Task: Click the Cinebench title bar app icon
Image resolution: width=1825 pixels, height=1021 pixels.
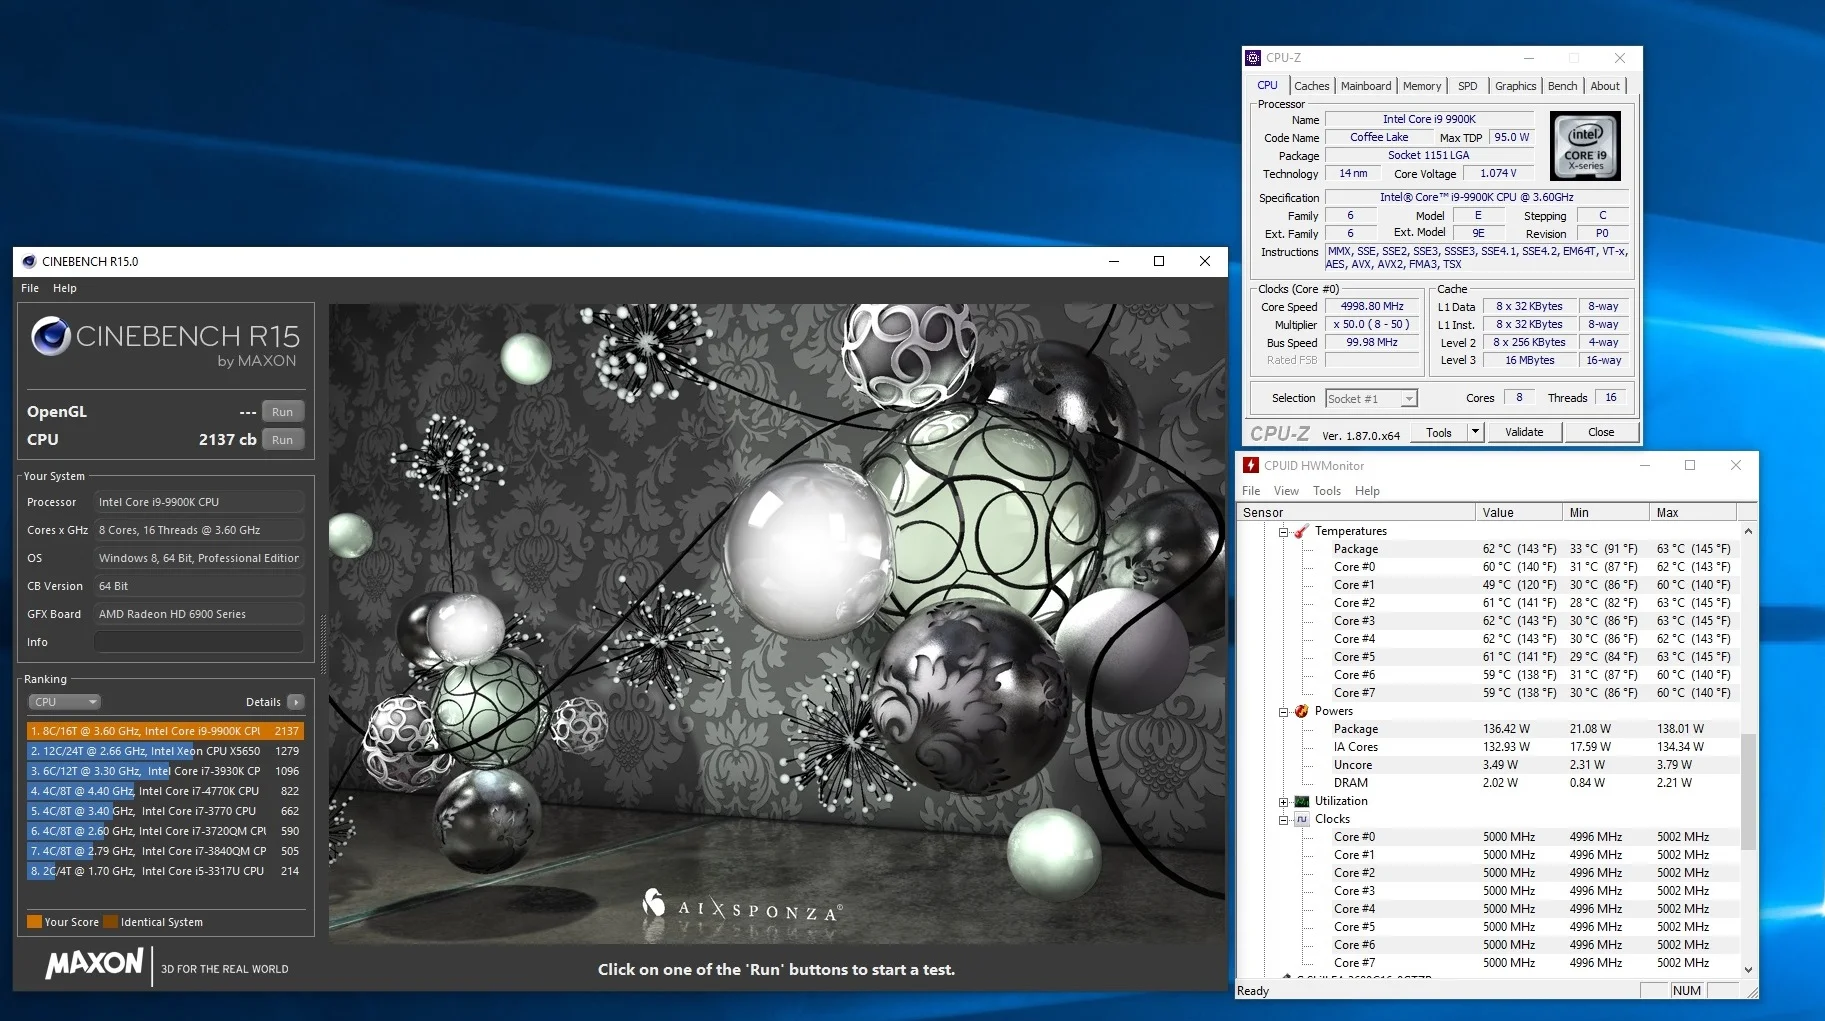Action: point(28,262)
